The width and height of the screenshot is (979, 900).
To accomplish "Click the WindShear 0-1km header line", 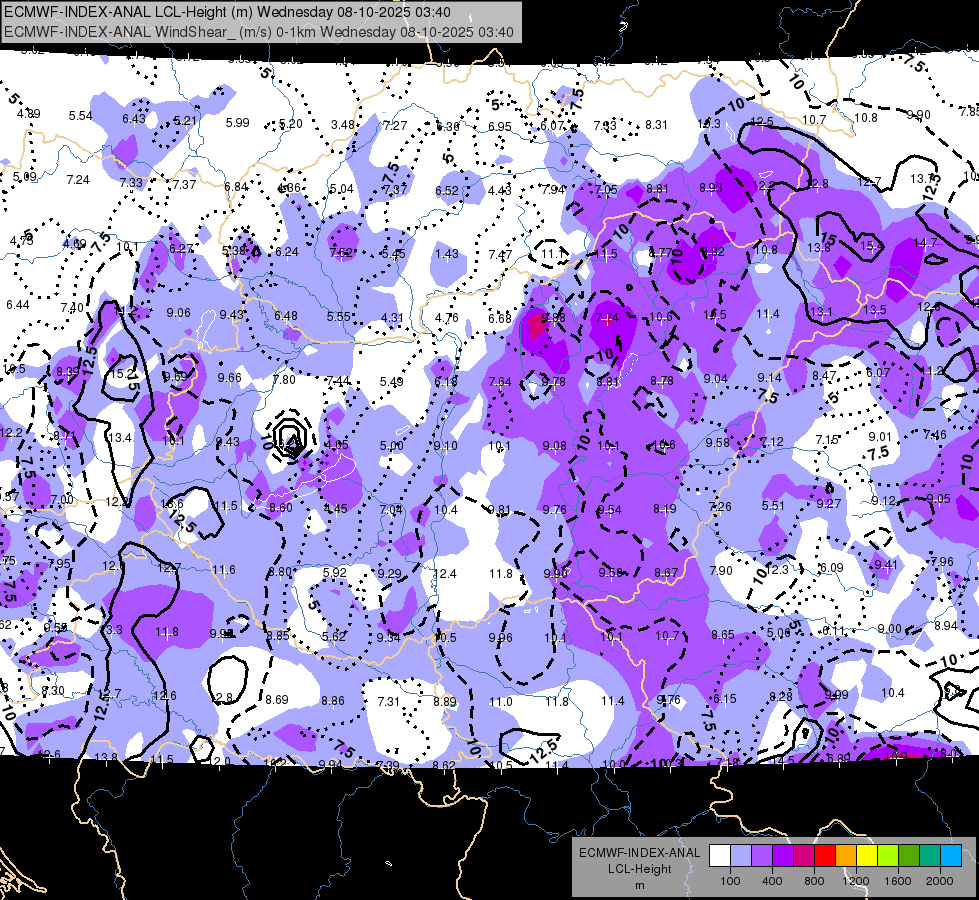I will [258, 32].
